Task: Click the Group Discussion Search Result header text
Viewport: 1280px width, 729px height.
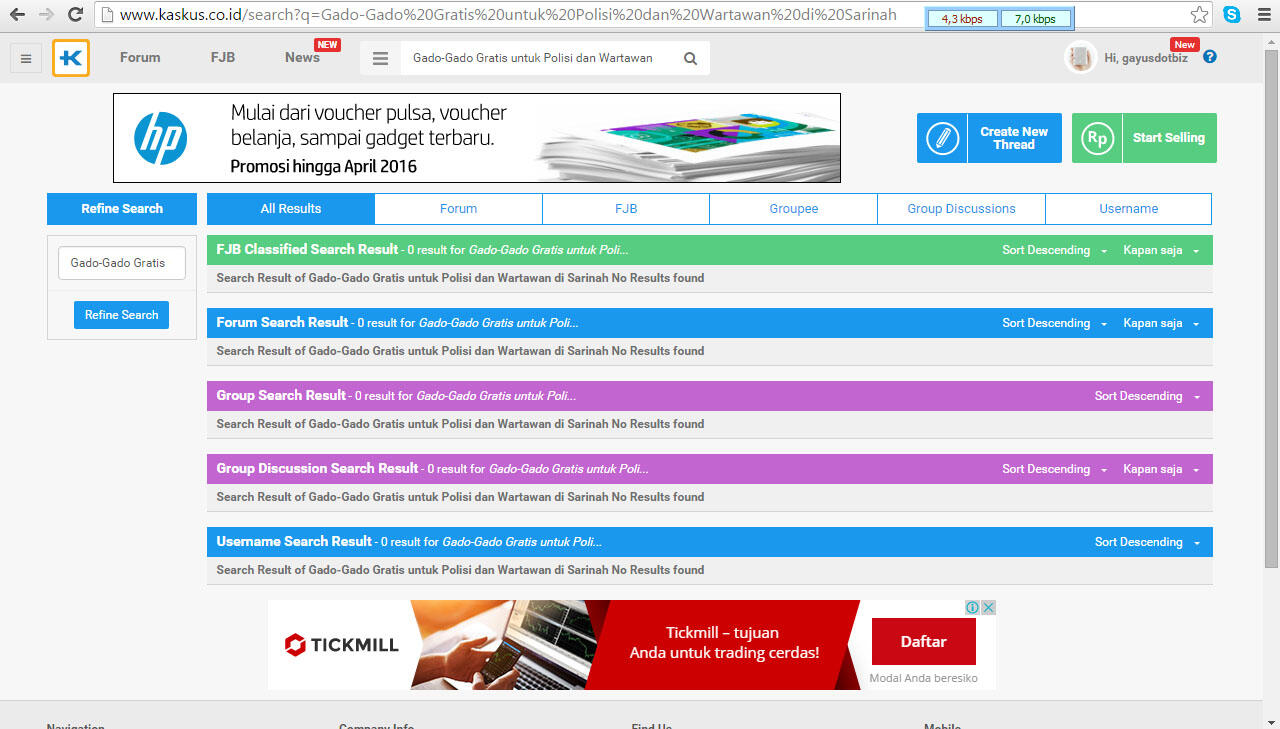Action: tap(317, 468)
